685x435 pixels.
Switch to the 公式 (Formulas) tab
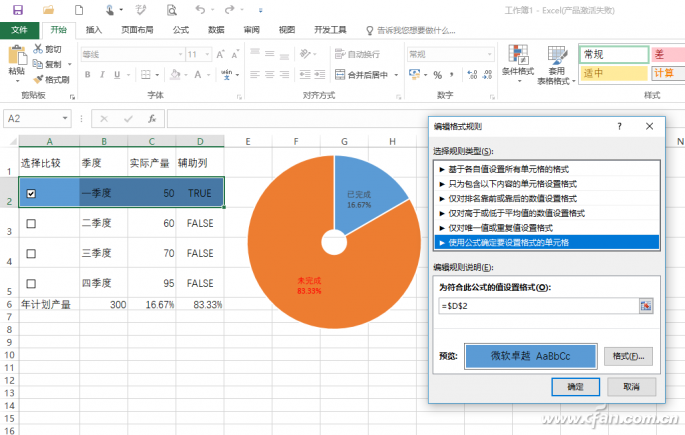180,30
